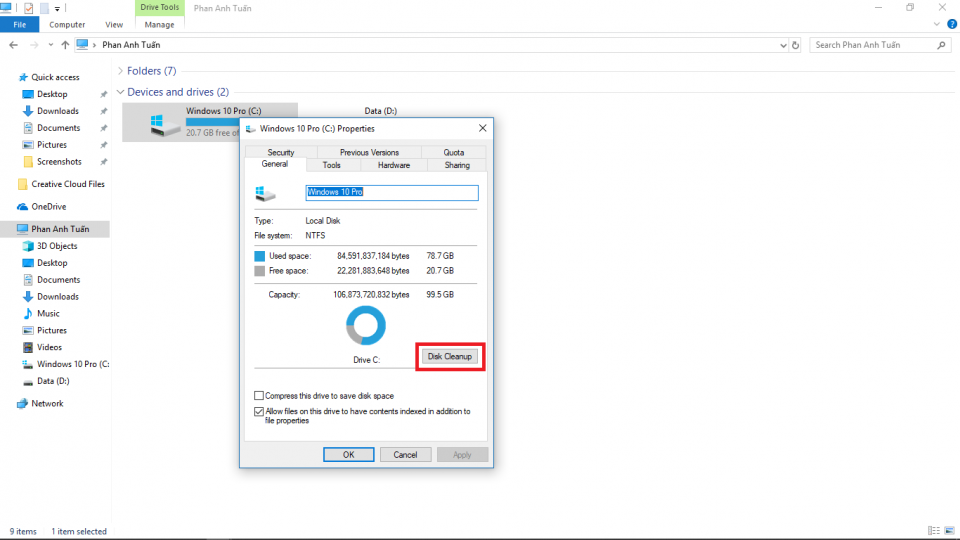Open the Network icon in sidebar

tap(23, 403)
